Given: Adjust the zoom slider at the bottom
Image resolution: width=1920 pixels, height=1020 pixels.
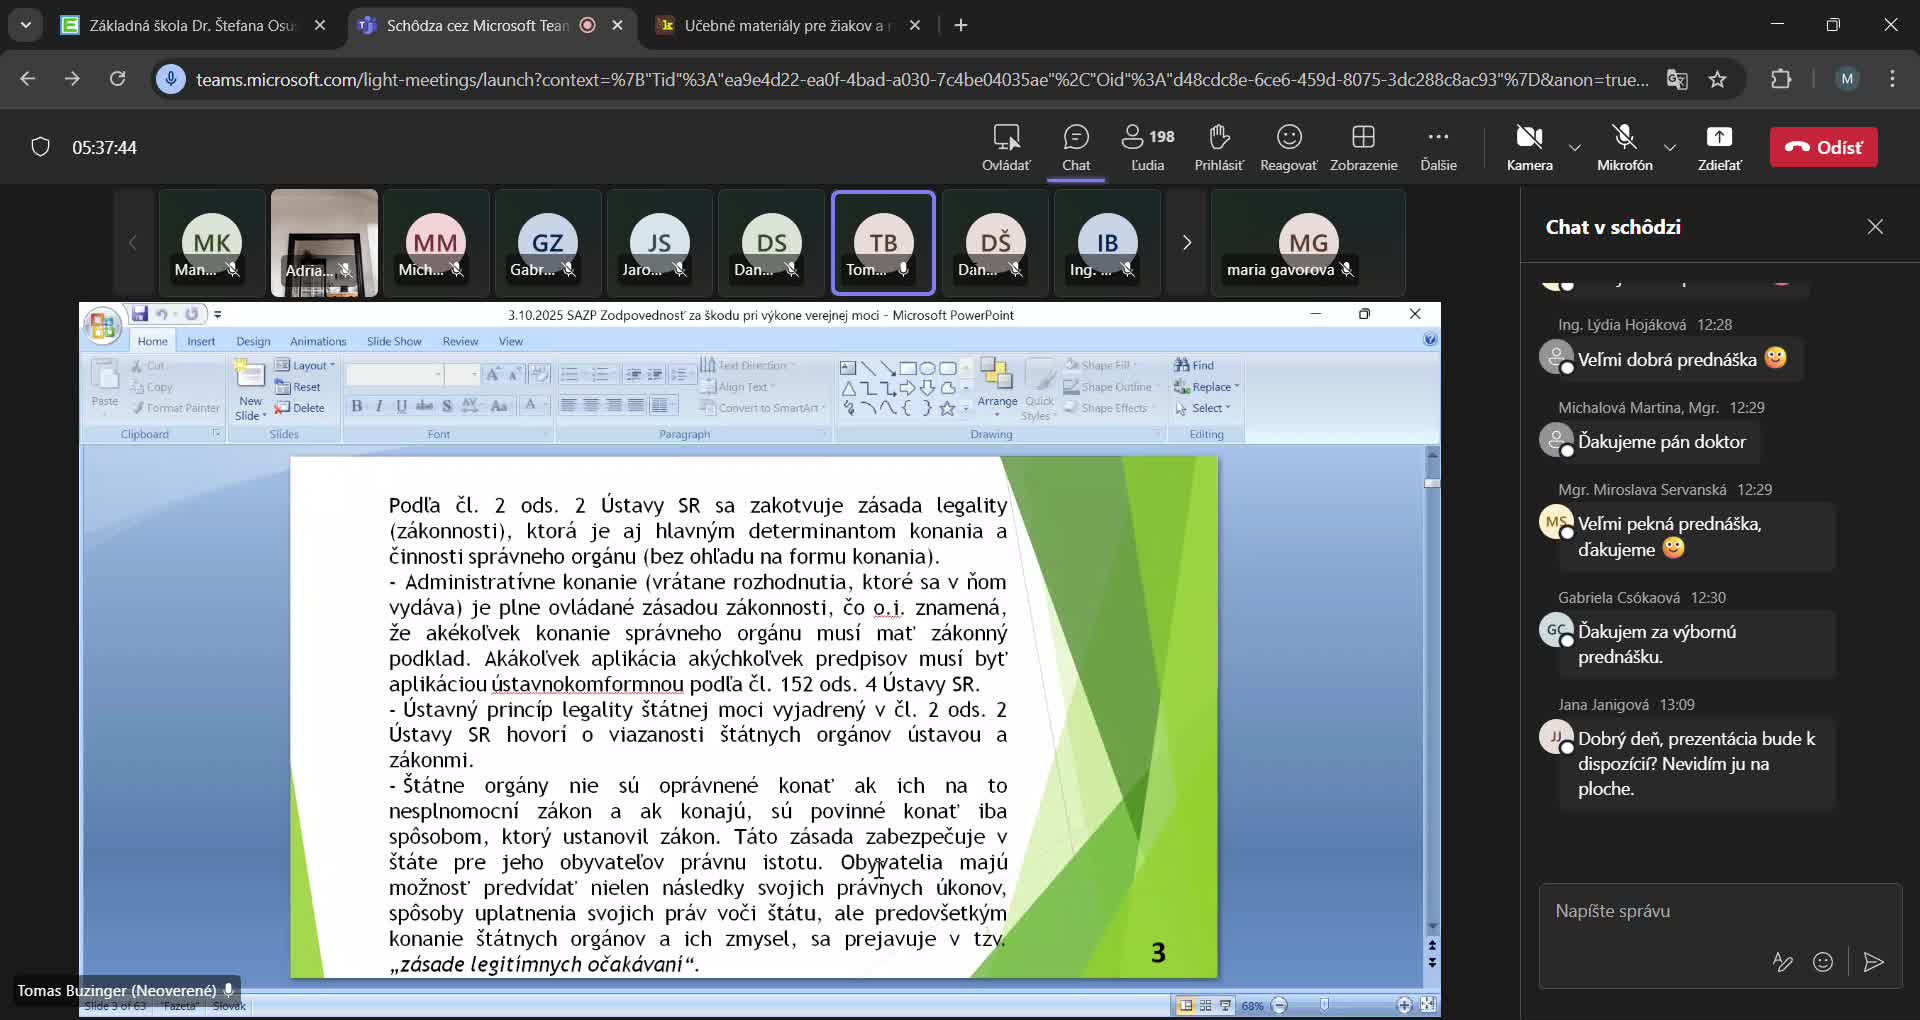Looking at the screenshot, I should click(x=1326, y=1005).
